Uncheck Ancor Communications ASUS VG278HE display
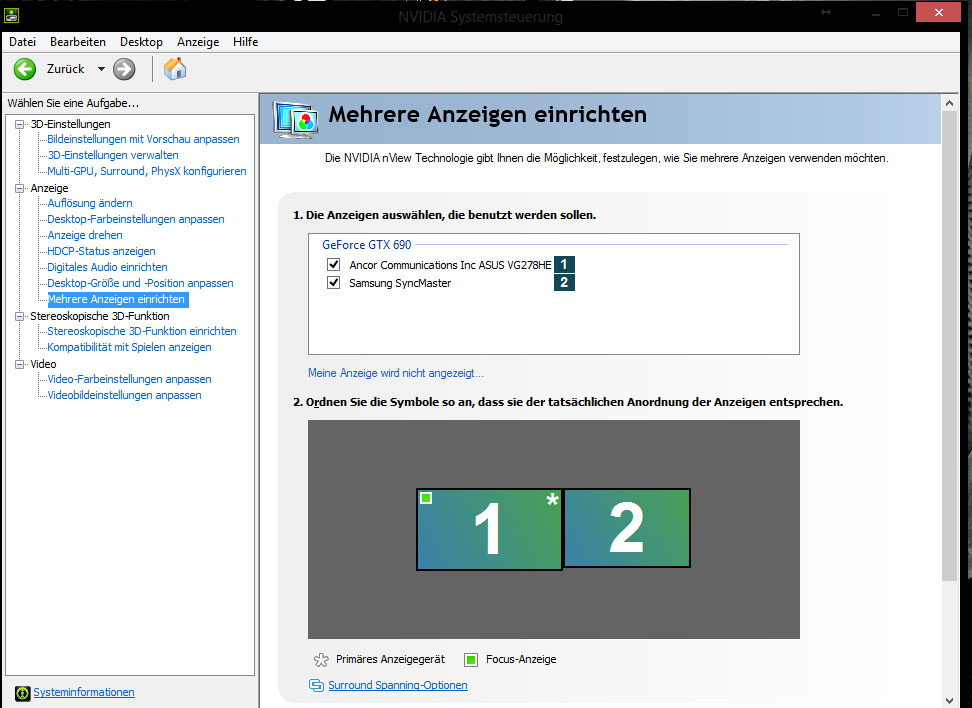This screenshot has width=972, height=708. (334, 265)
